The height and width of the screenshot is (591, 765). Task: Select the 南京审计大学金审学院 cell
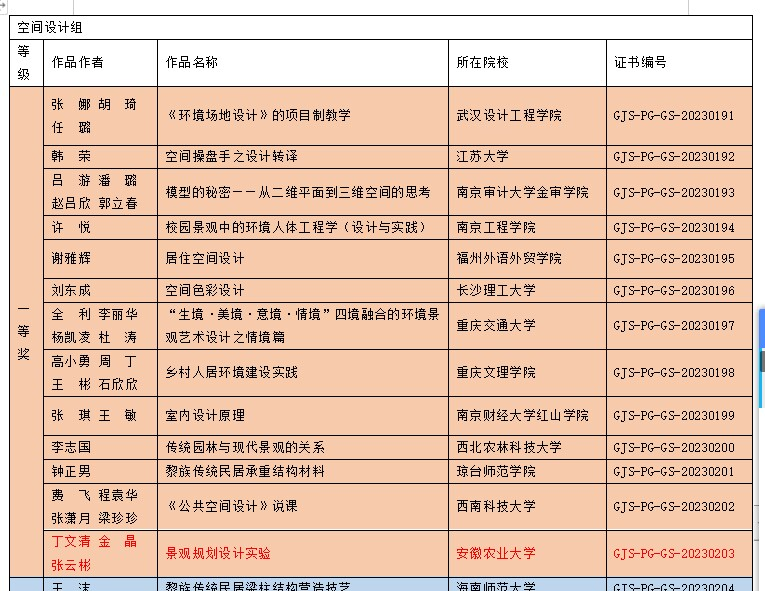[522, 192]
